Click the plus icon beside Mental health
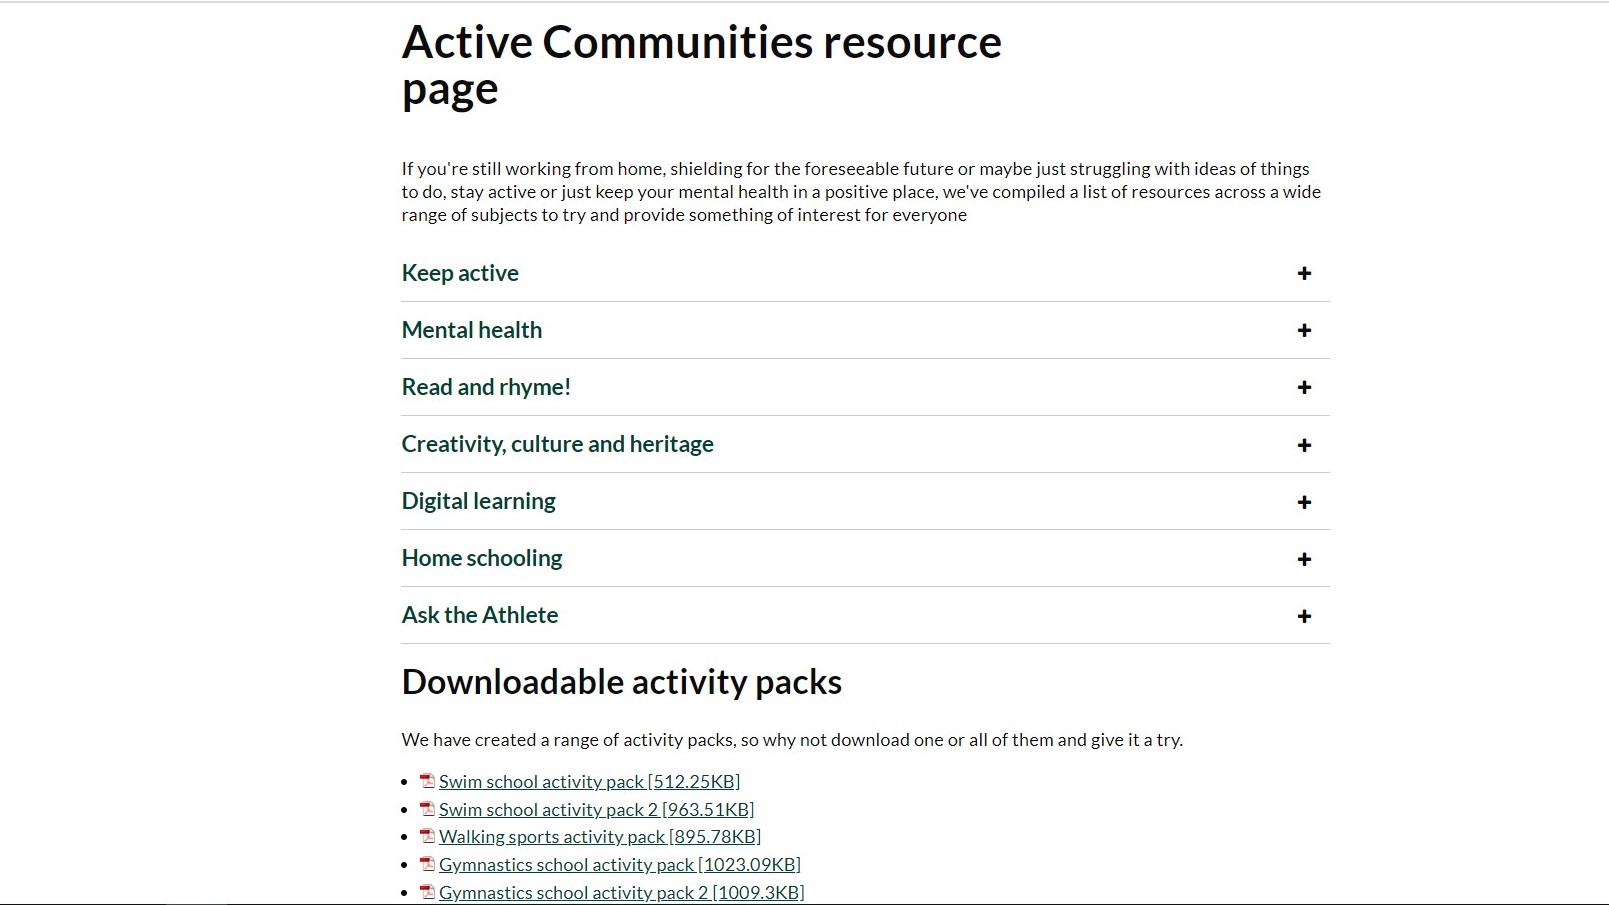Viewport: 1609px width, 905px height. click(x=1304, y=330)
